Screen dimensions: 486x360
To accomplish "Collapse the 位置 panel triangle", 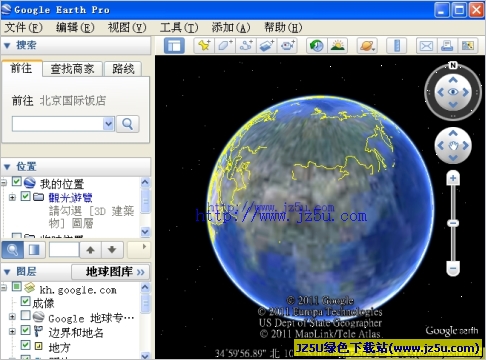I will [x=7, y=166].
